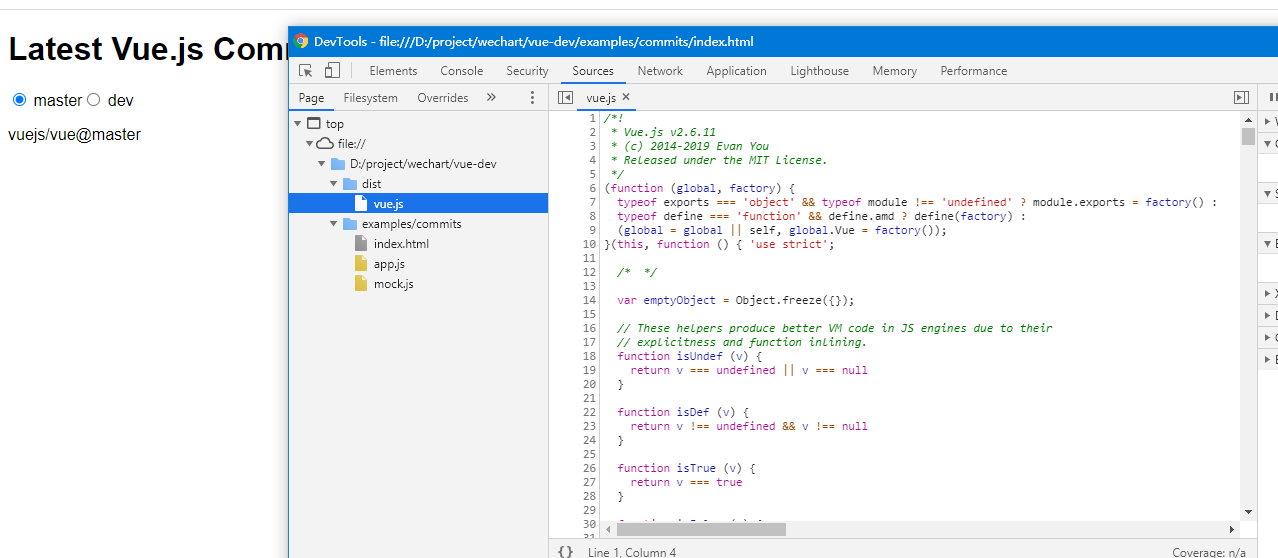
Task: Click the examples/commits folder icon
Action: [x=350, y=224]
